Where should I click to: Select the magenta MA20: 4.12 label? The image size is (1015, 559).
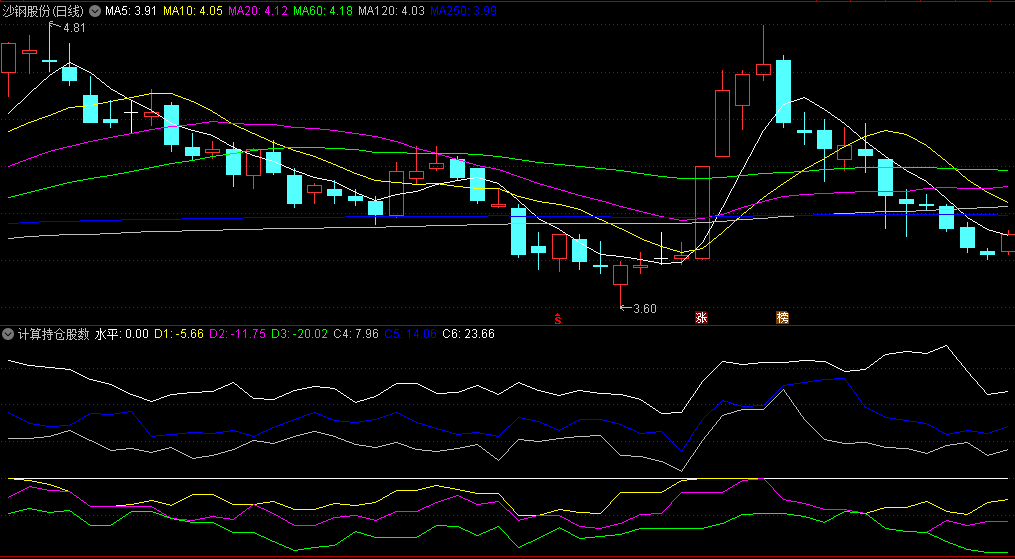[259, 10]
